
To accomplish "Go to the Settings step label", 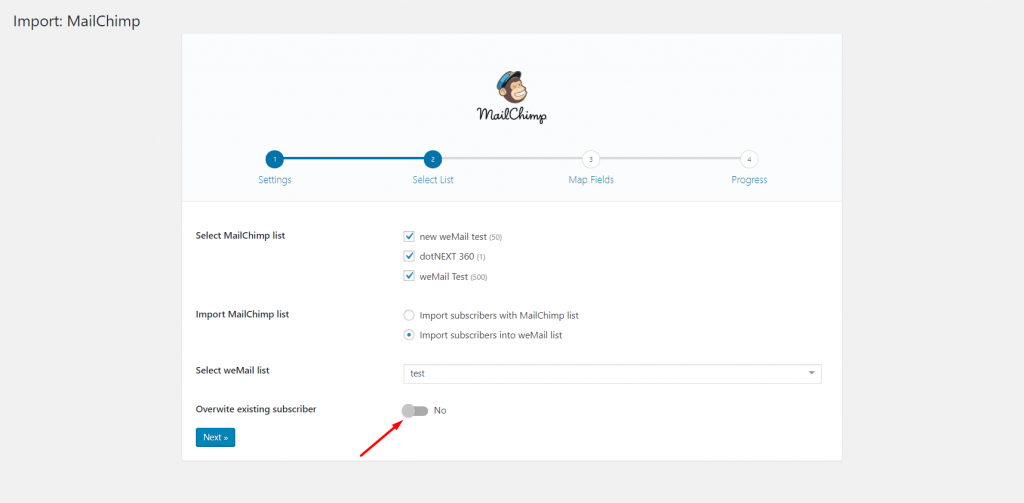I will pos(275,180).
